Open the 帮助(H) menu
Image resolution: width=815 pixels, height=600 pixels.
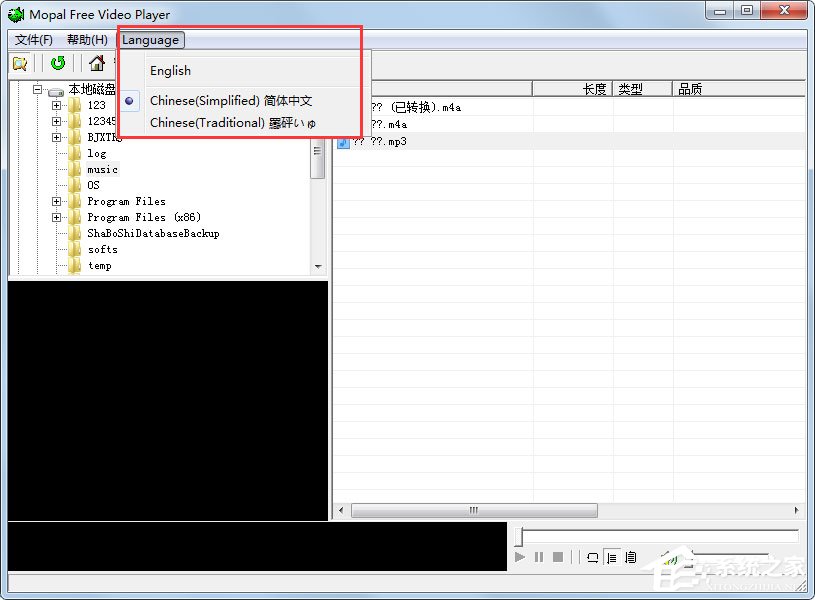(87, 40)
